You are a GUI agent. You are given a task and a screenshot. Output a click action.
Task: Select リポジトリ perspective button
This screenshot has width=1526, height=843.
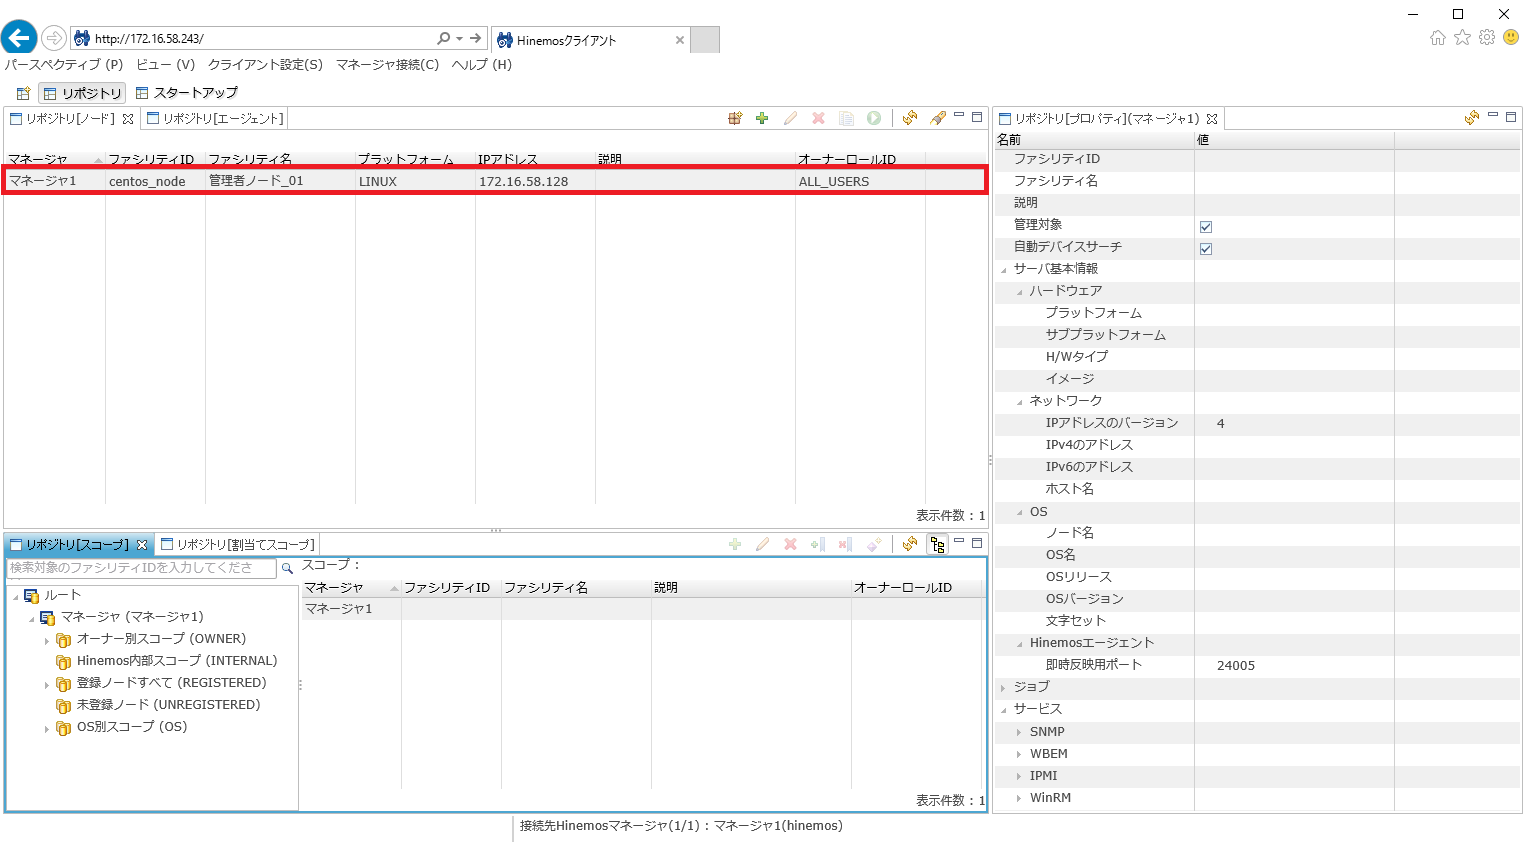coord(82,93)
